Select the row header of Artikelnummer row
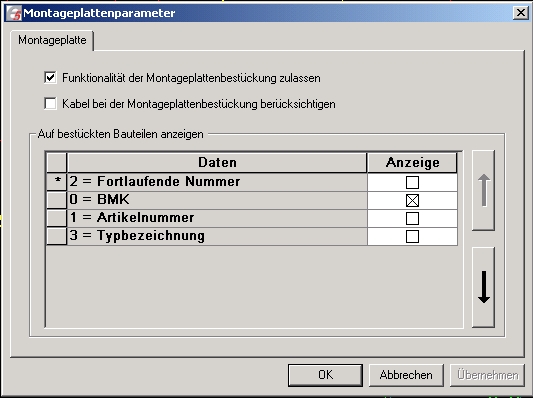 (56, 218)
